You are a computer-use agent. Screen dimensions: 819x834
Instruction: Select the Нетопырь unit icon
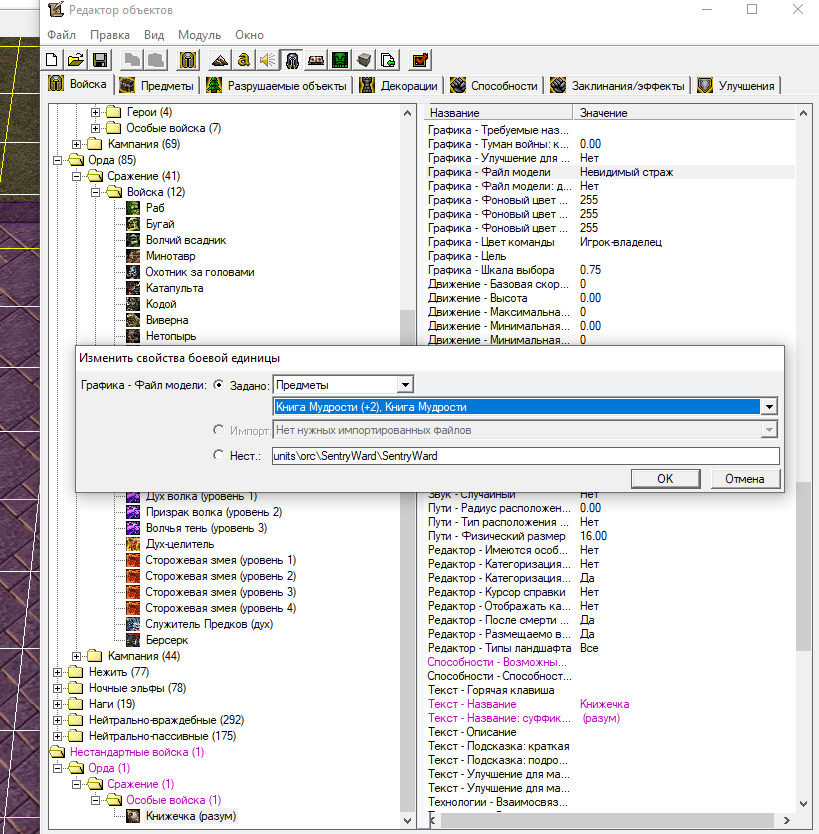click(x=133, y=336)
